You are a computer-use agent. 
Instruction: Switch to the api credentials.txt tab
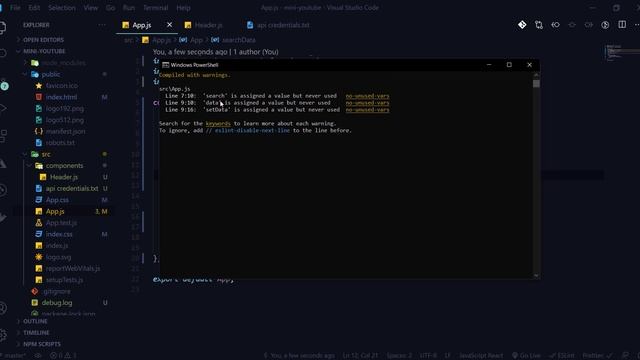283,25
